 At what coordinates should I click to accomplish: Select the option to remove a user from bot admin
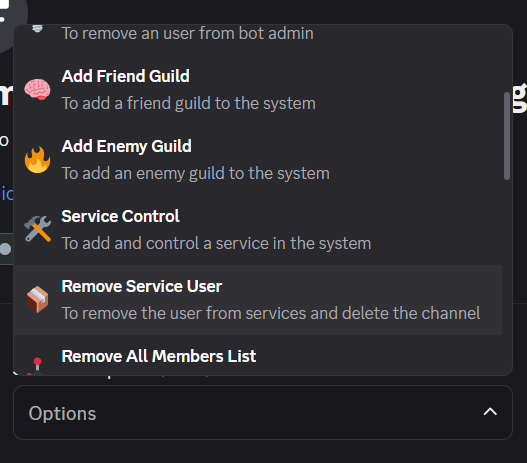pos(258,40)
